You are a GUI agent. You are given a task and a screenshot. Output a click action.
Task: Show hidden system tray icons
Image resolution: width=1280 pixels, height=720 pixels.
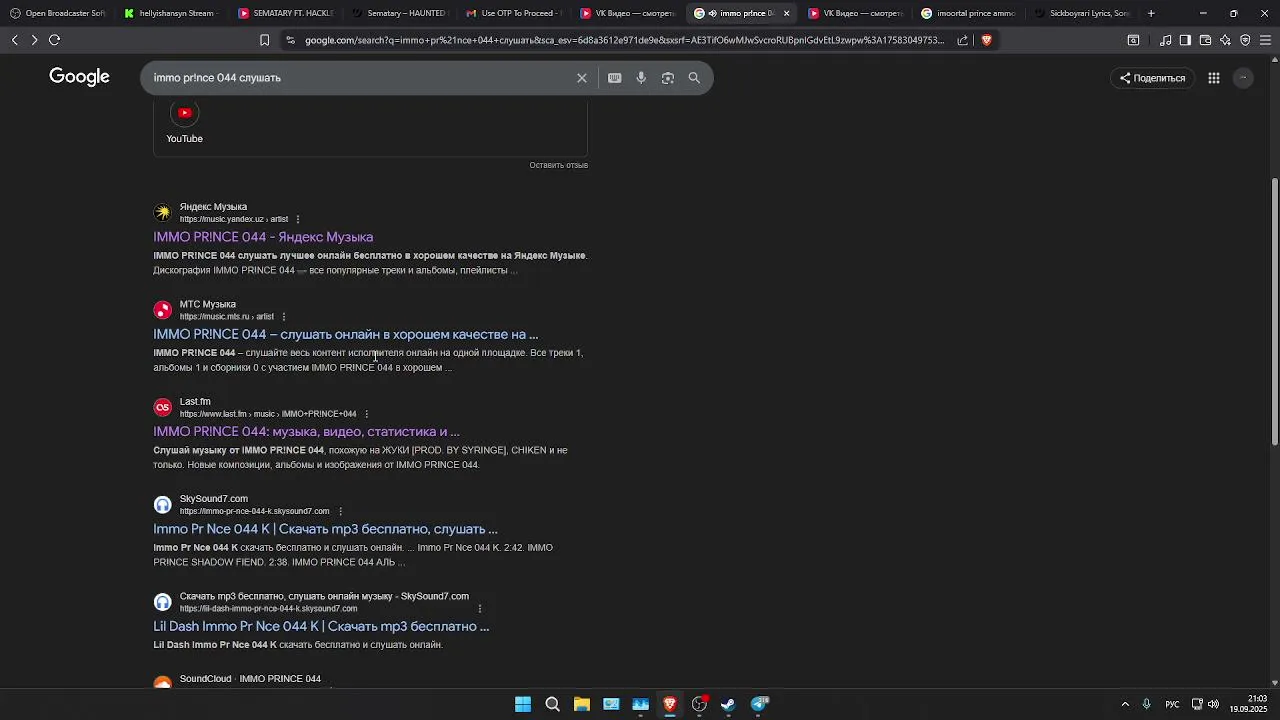tap(1125, 704)
